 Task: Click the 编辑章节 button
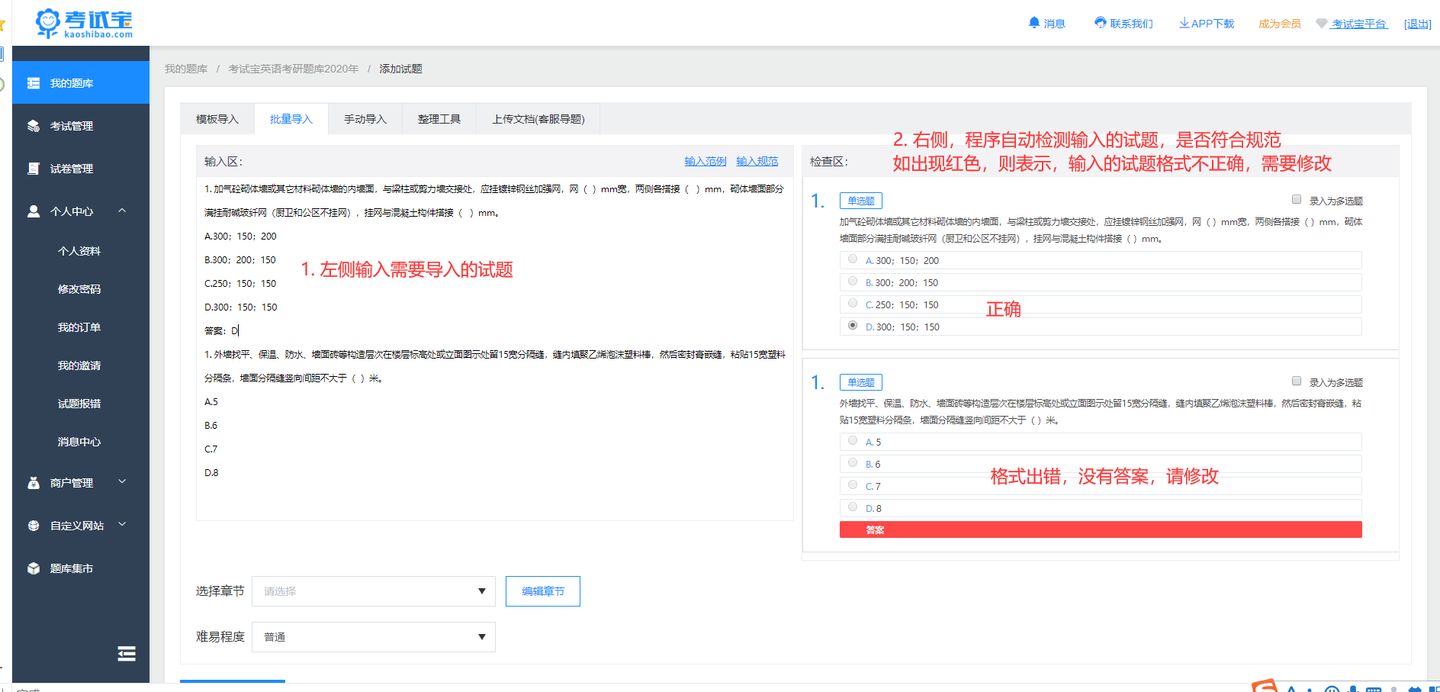tap(543, 591)
